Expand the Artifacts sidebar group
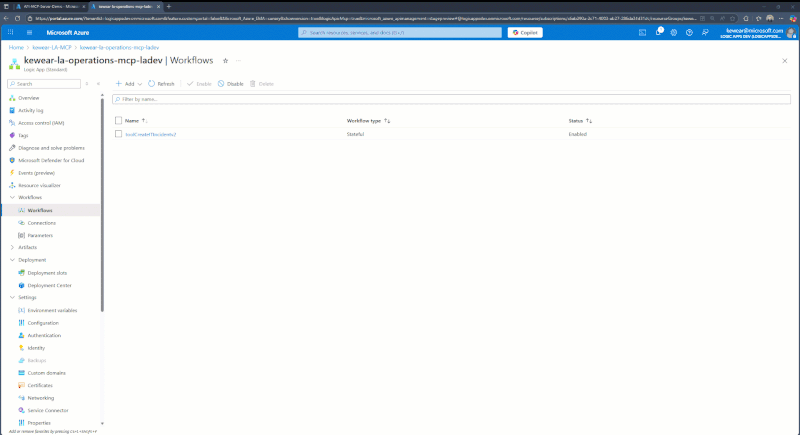 (12, 247)
